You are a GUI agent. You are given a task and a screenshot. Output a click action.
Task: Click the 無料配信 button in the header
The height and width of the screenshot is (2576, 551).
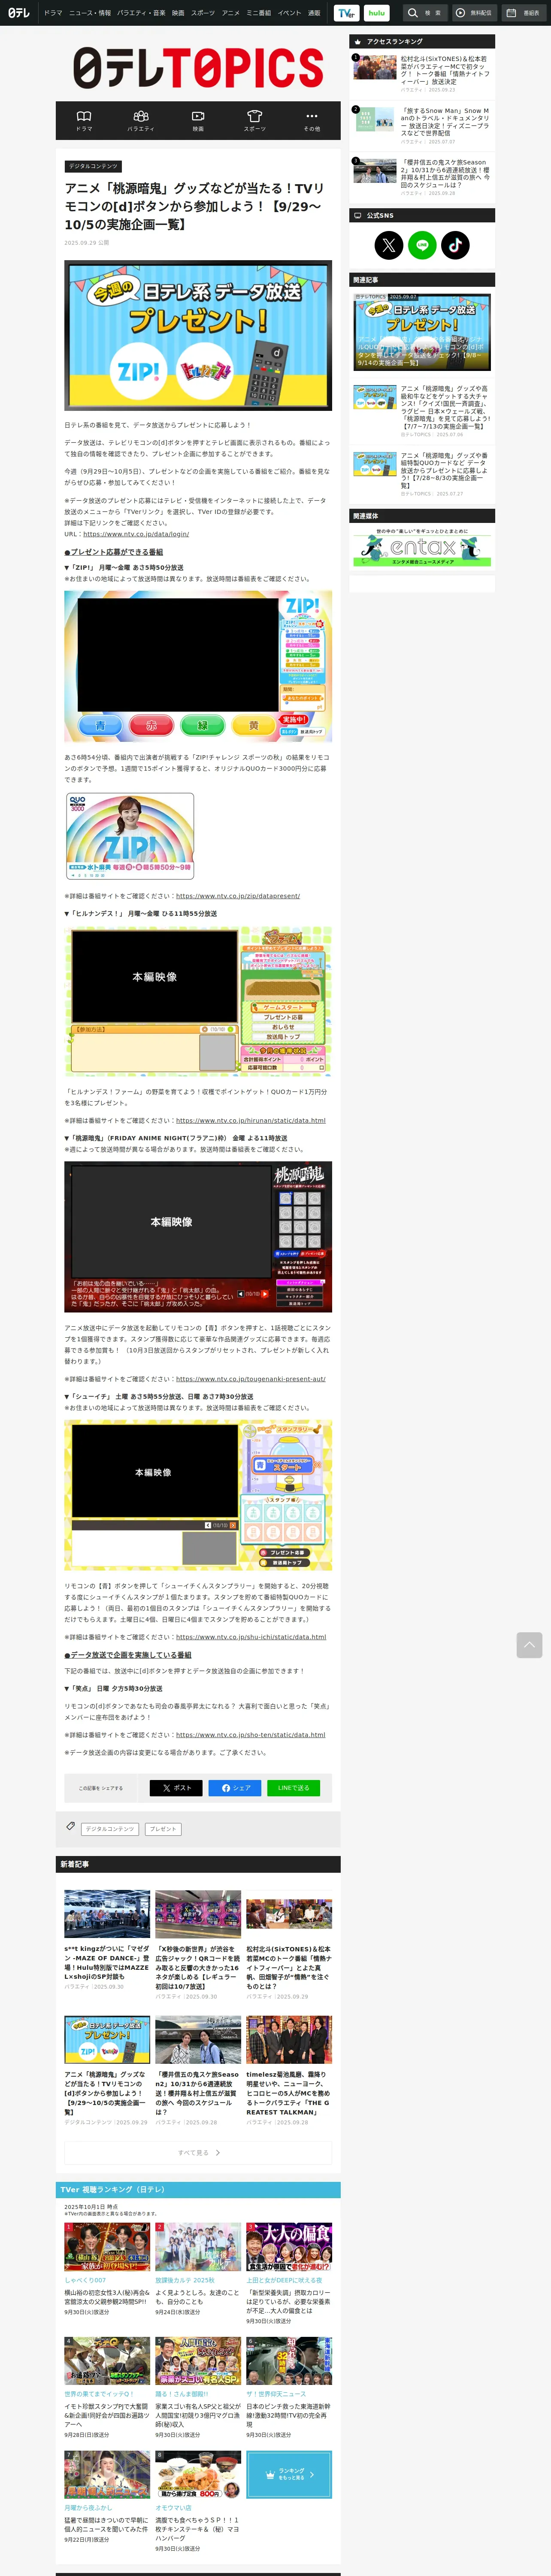474,13
